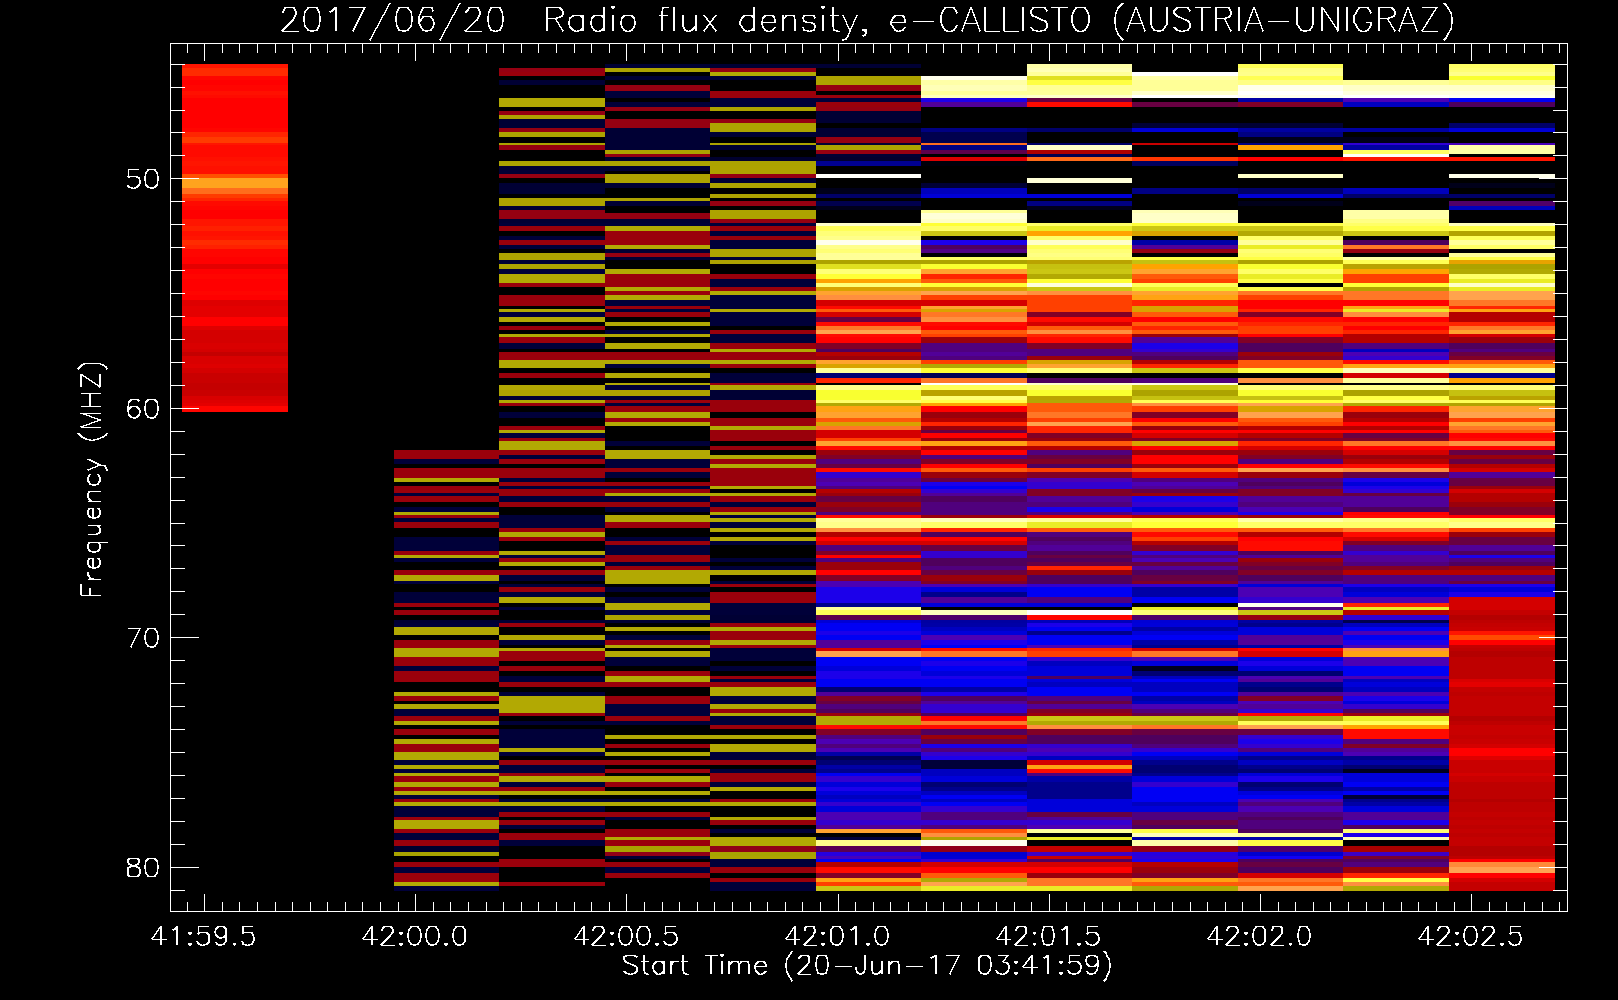The width and height of the screenshot is (1618, 1000).
Task: Click the '(AUSTRIA-UNIGRAZ)' station label
Action: pyautogui.click(x=1284, y=21)
